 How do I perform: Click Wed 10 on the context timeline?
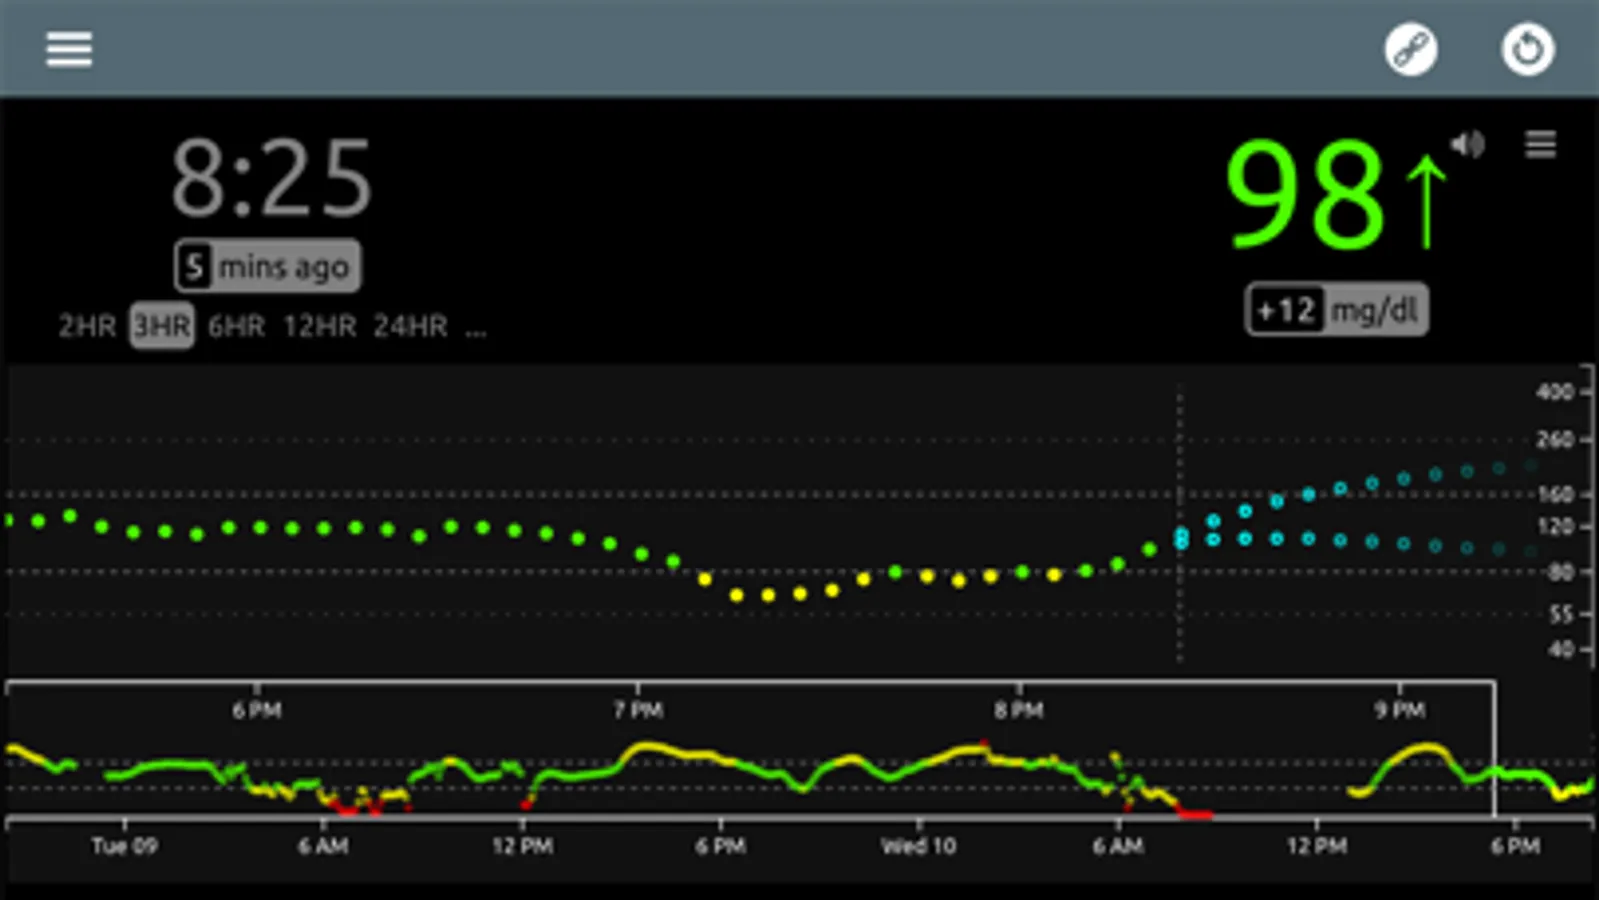[x=918, y=846]
